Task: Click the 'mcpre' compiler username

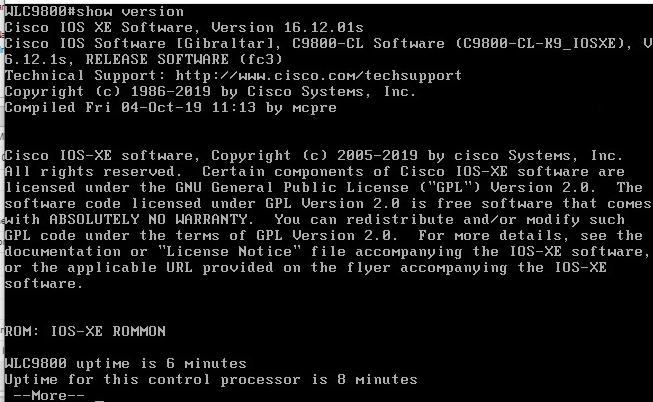Action: [314, 107]
